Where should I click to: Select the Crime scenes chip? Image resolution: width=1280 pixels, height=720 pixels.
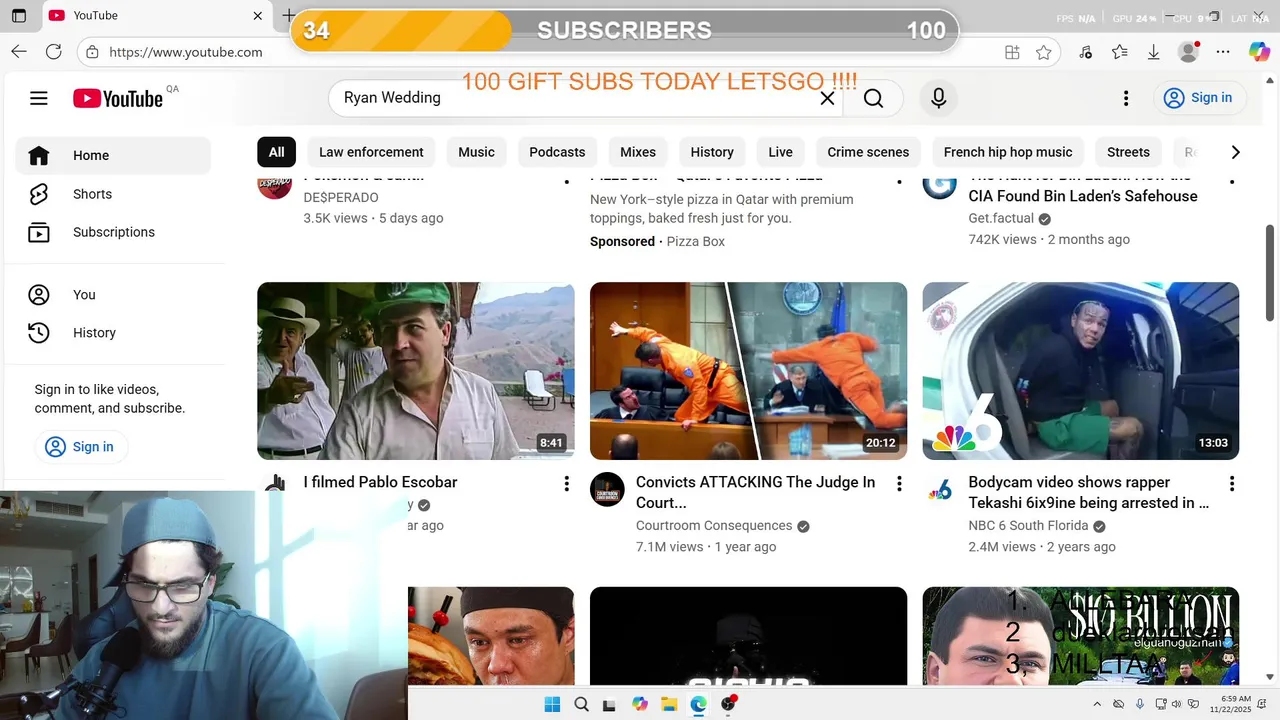pyautogui.click(x=868, y=152)
